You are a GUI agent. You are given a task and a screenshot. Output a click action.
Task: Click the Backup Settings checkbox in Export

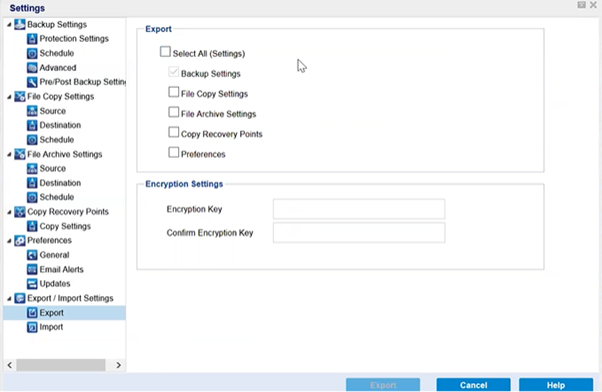click(174, 72)
